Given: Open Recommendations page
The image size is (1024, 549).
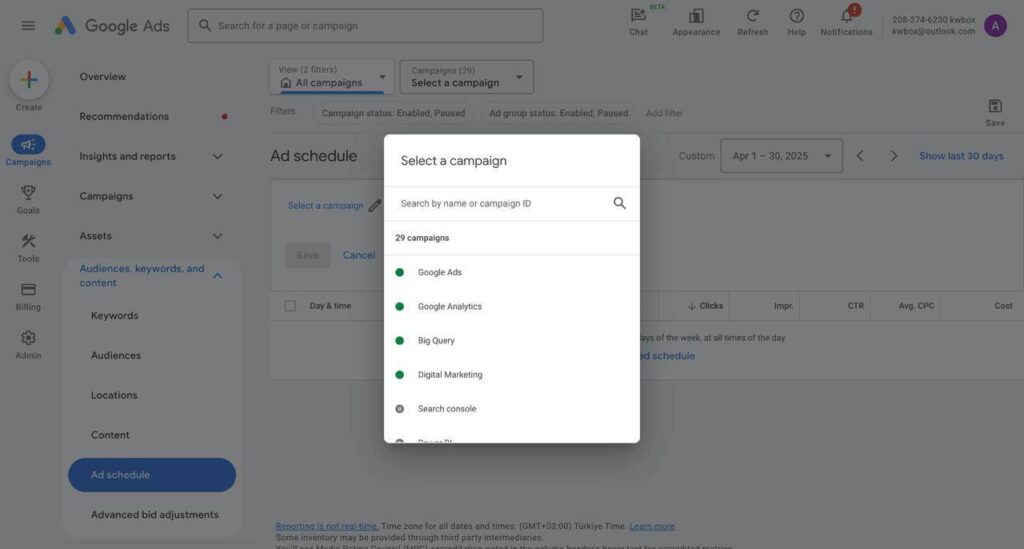Looking at the screenshot, I should 124,116.
